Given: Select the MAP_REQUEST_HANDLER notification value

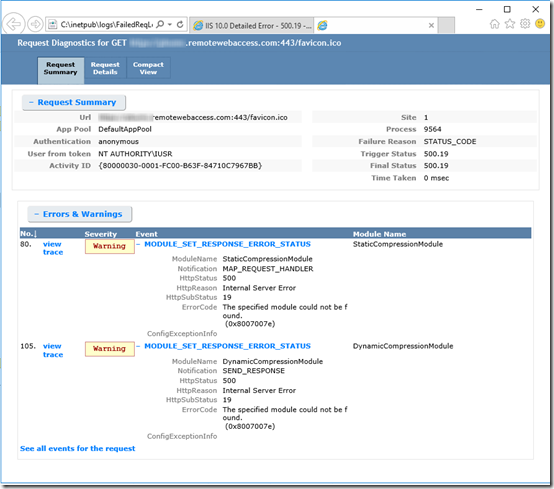Looking at the screenshot, I should [x=268, y=269].
